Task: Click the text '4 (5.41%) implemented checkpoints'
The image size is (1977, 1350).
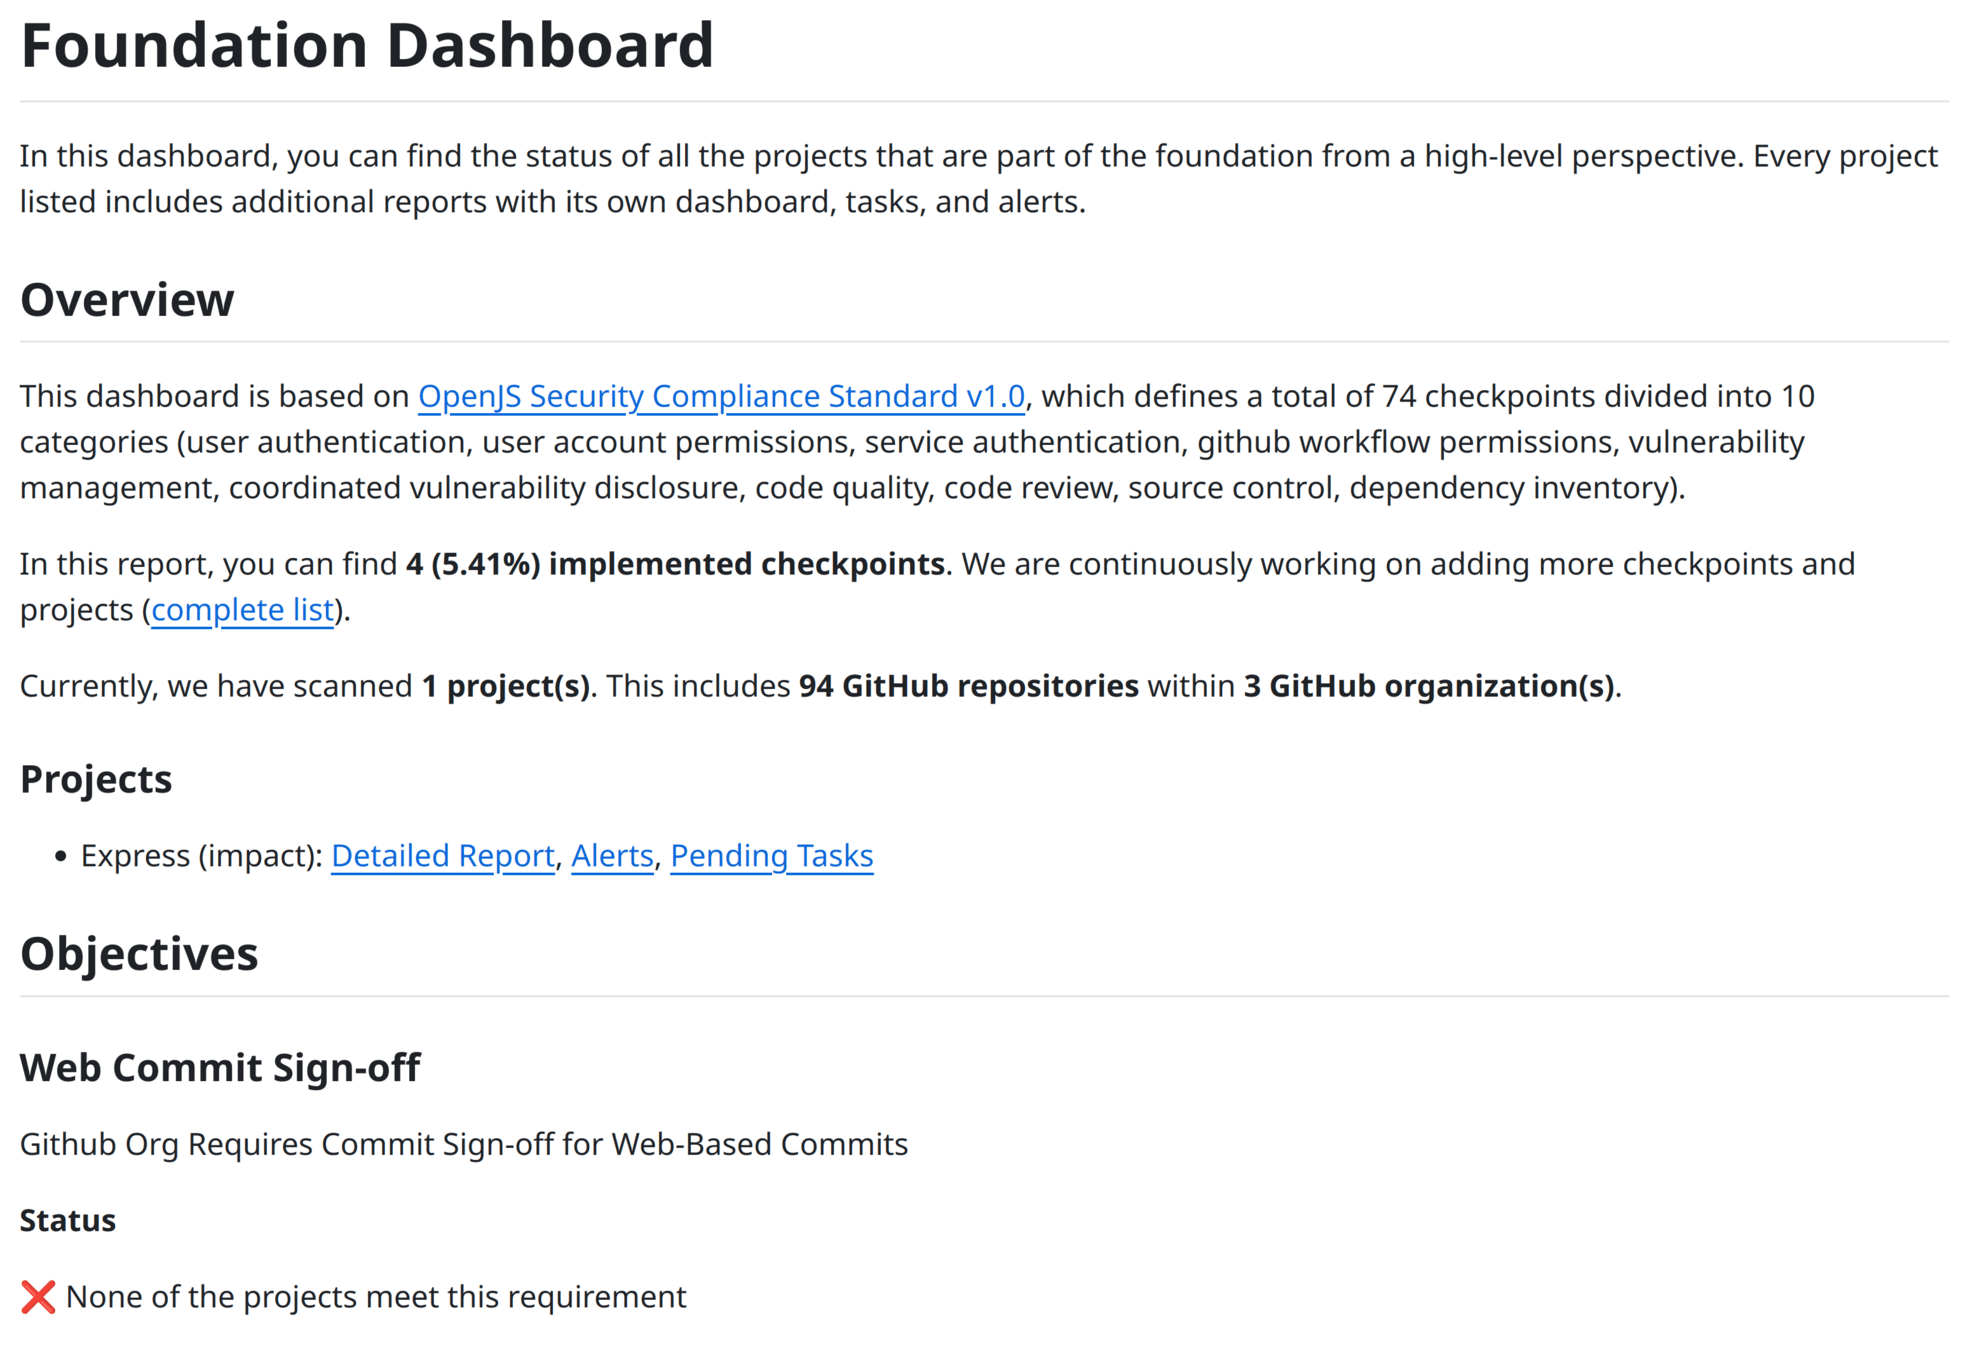Action: pos(675,564)
